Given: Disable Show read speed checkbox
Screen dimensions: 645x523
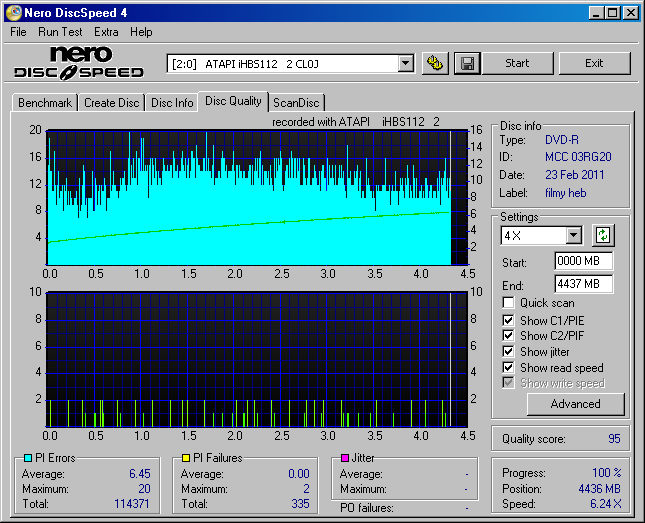Looking at the screenshot, I should 508,367.
